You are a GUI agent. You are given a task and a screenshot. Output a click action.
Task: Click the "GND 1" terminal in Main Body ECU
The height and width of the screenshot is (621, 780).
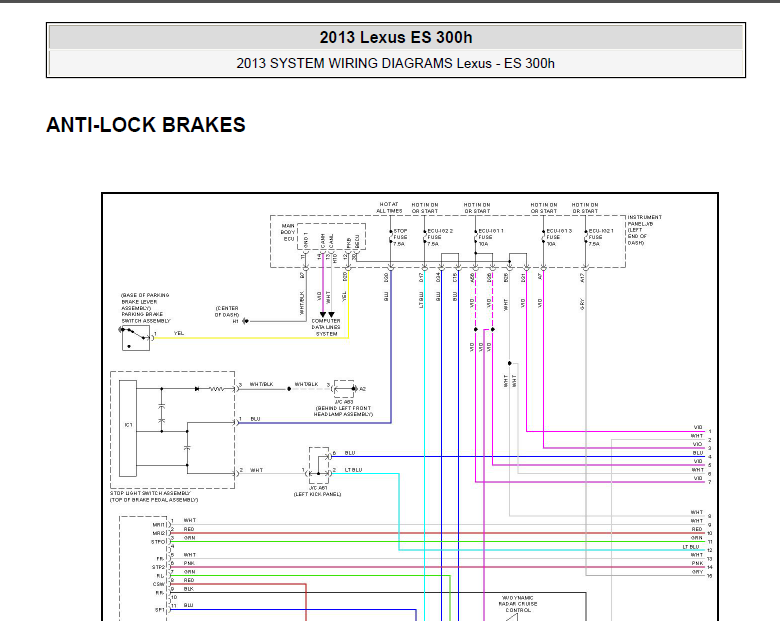(306, 240)
